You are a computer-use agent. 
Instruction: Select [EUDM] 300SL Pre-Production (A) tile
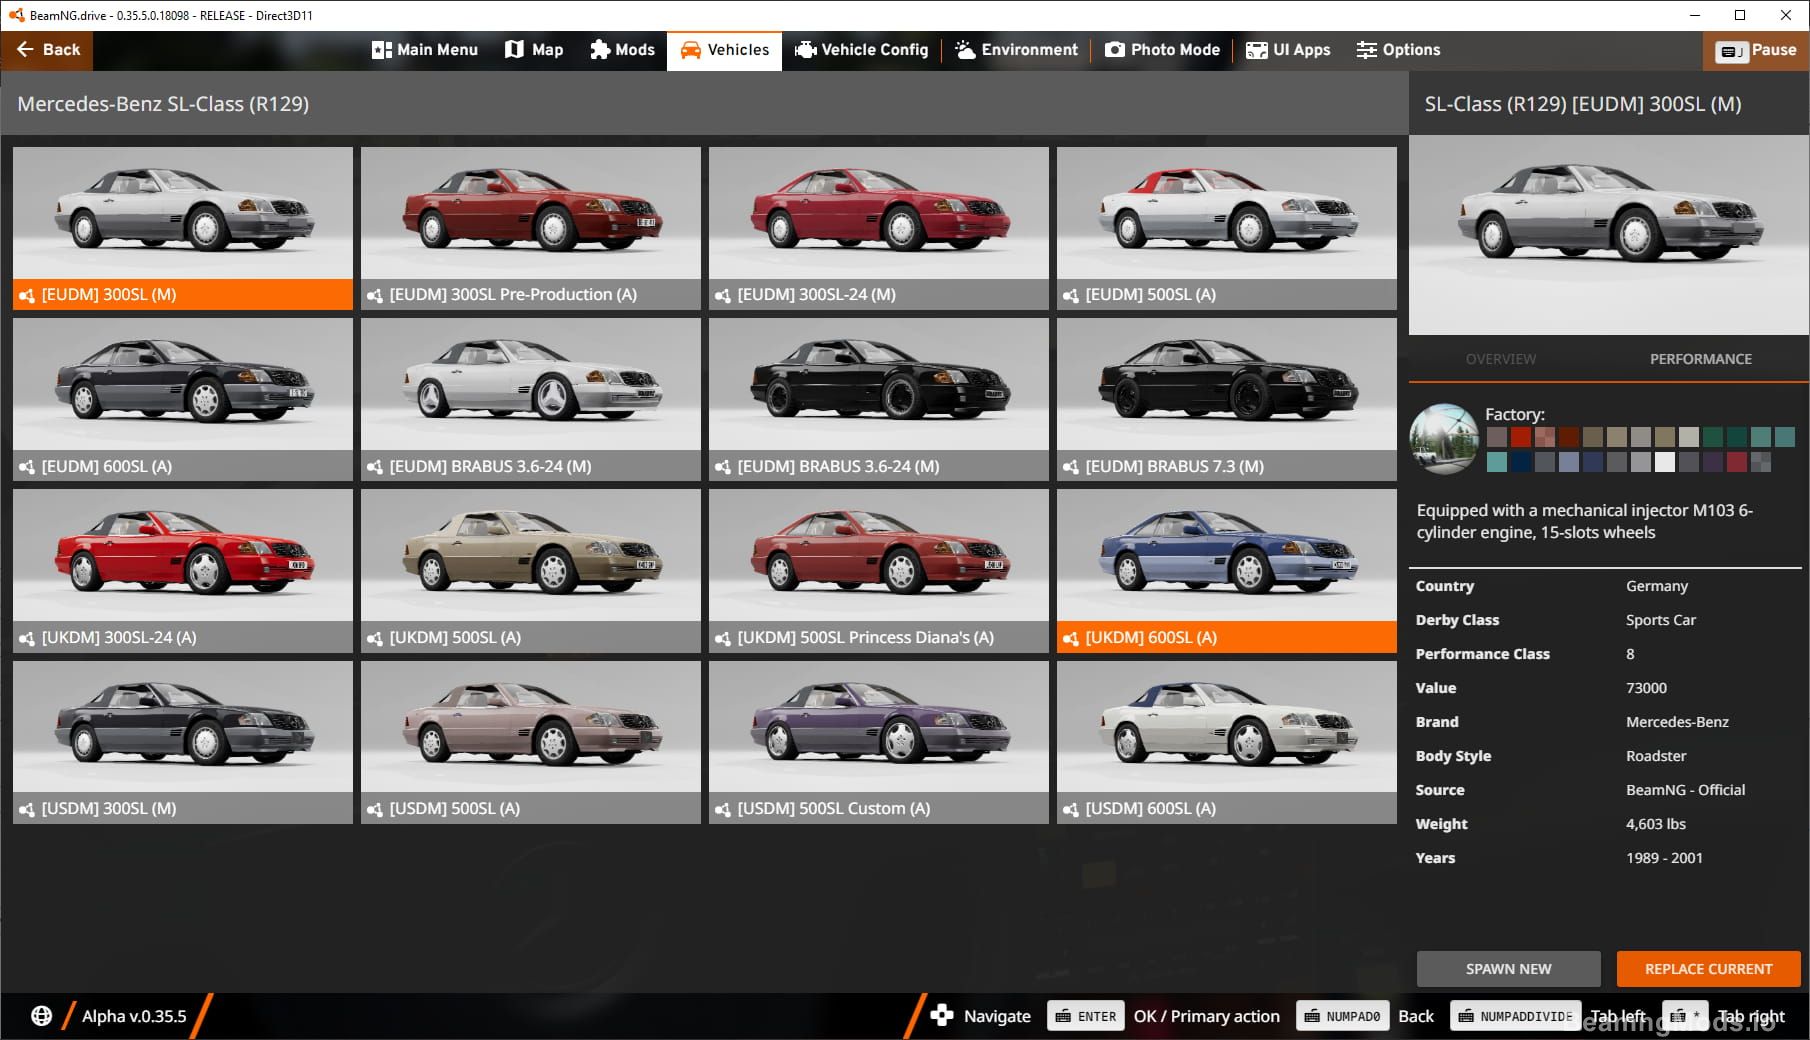click(x=531, y=228)
